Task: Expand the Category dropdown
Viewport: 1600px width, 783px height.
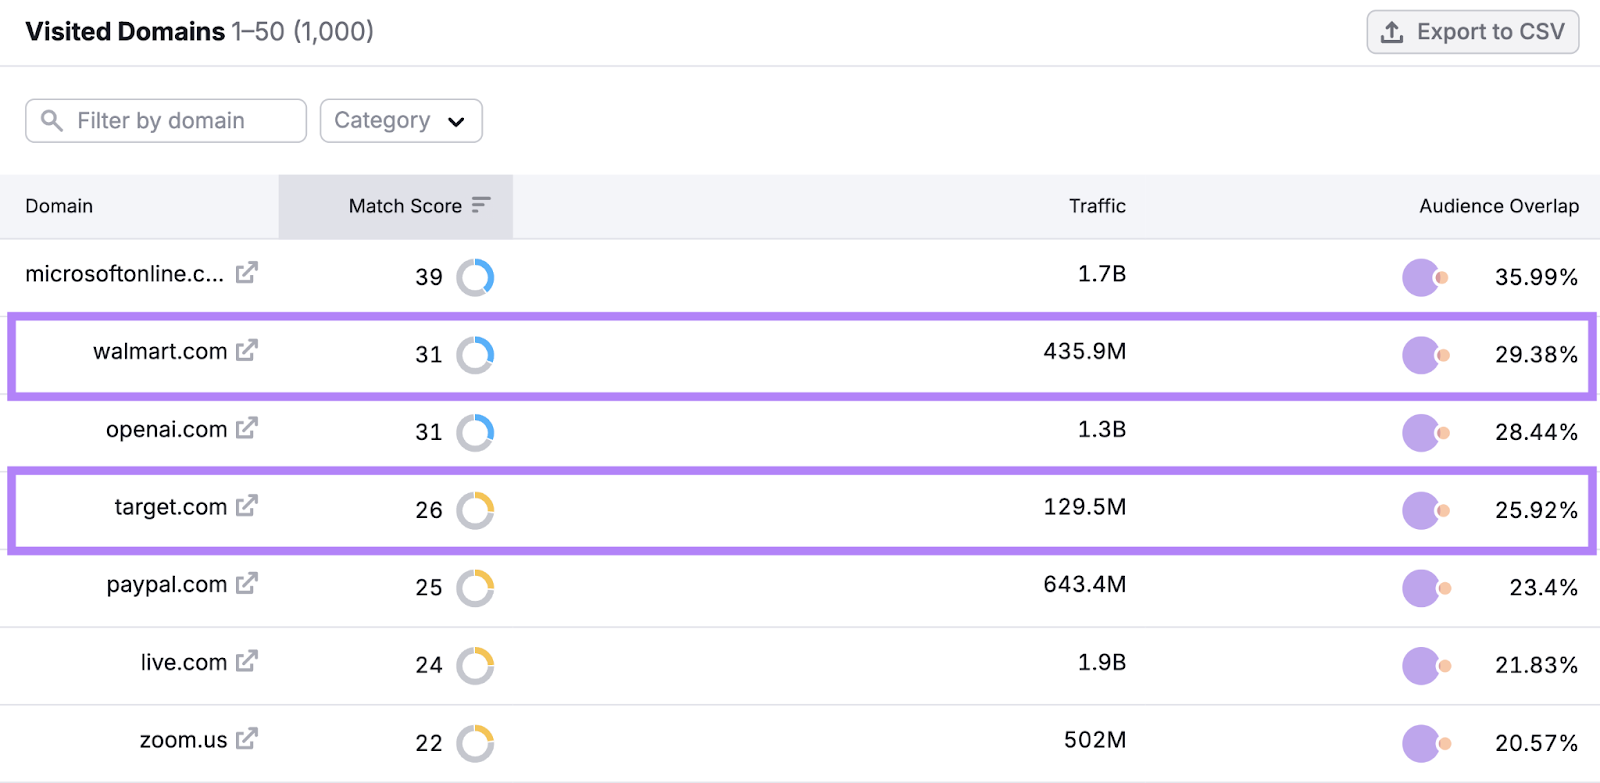Action: pos(401,121)
